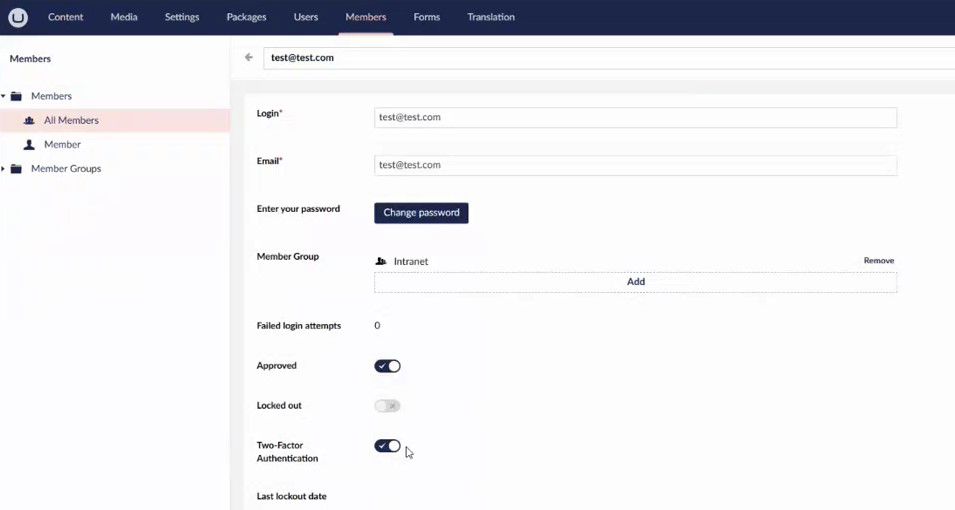Screen dimensions: 955x510
Task: Click the Last lockout date label
Action: (291, 496)
